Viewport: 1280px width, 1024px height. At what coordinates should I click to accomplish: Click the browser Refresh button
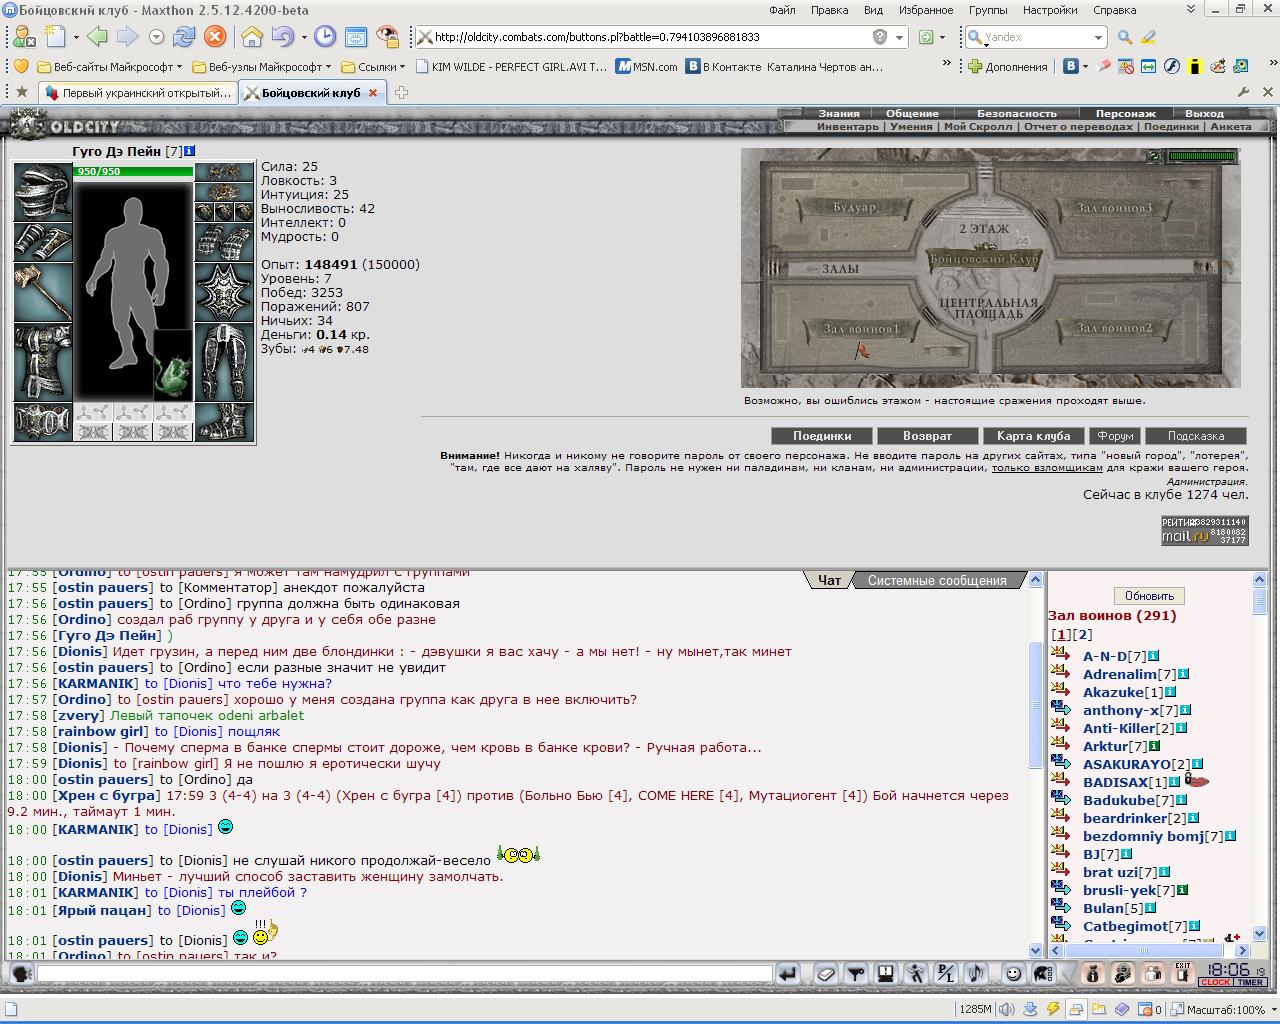184,37
